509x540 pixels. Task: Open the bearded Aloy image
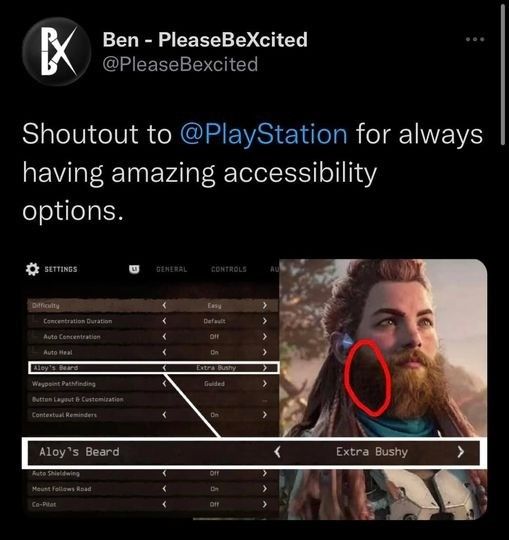383,389
